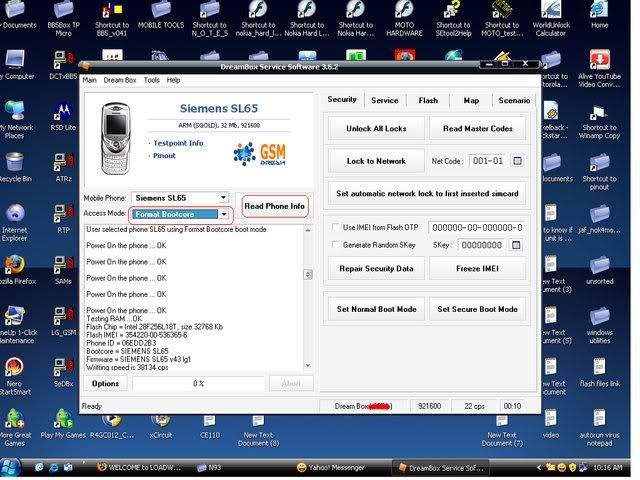The height and width of the screenshot is (480, 640).
Task: Click Set automatic network lock button
Action: (x=427, y=193)
